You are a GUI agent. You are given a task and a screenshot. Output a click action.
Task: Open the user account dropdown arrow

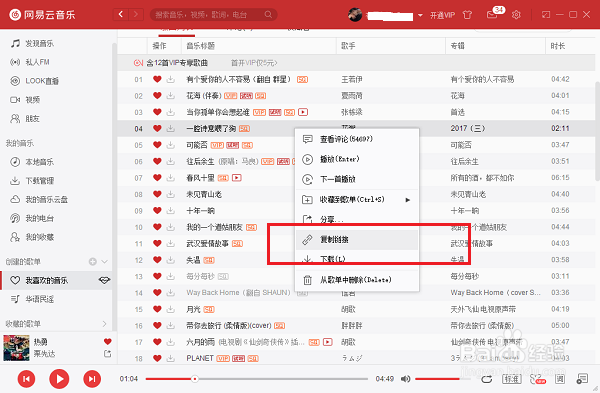pyautogui.click(x=420, y=15)
